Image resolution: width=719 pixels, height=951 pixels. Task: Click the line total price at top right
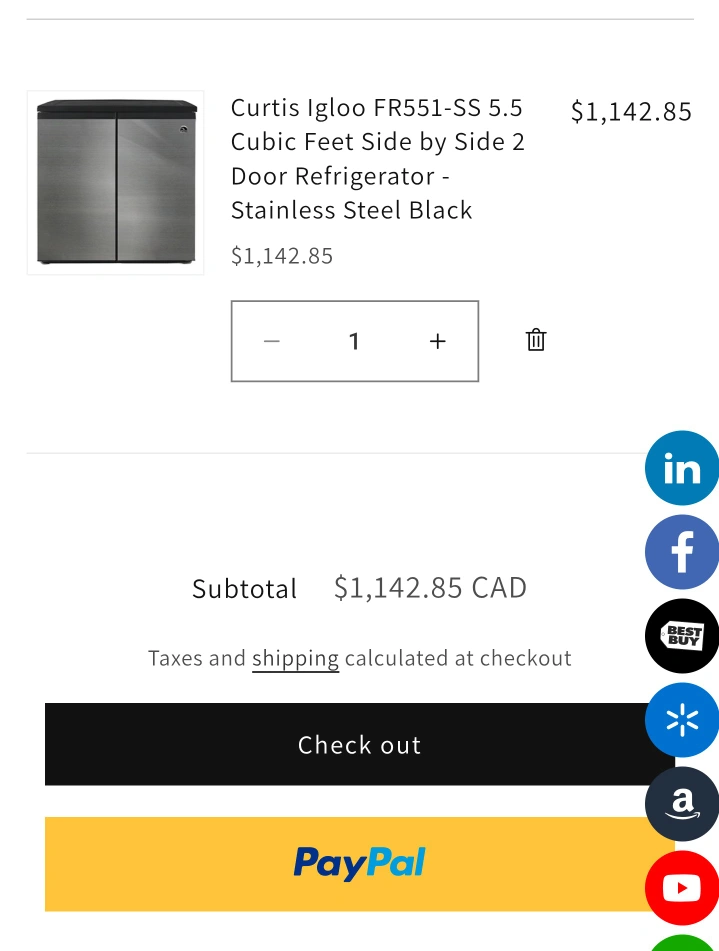click(x=631, y=111)
